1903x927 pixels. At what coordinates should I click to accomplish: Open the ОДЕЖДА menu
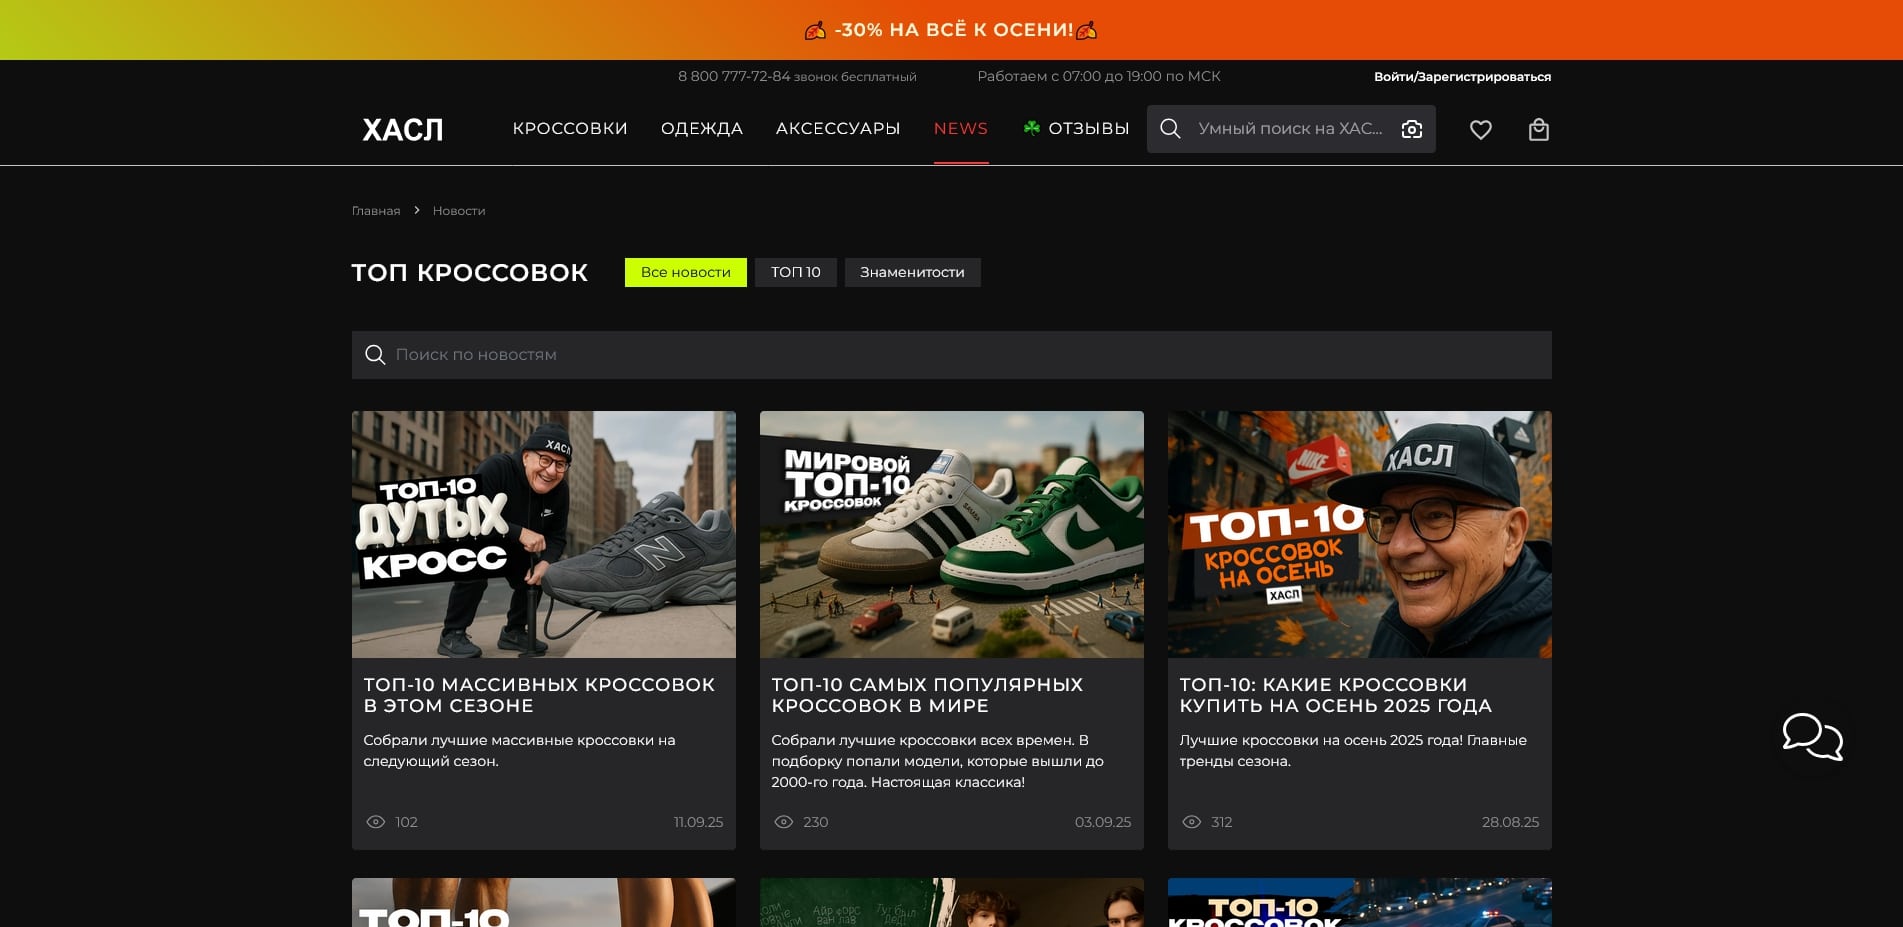pyautogui.click(x=701, y=129)
